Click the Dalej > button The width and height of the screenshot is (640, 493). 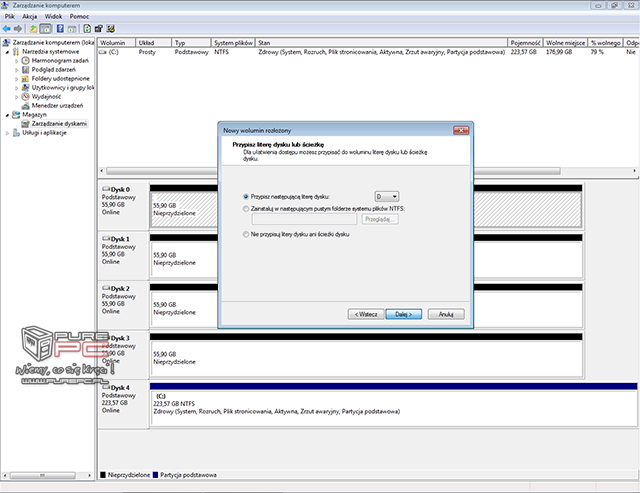[x=404, y=314]
